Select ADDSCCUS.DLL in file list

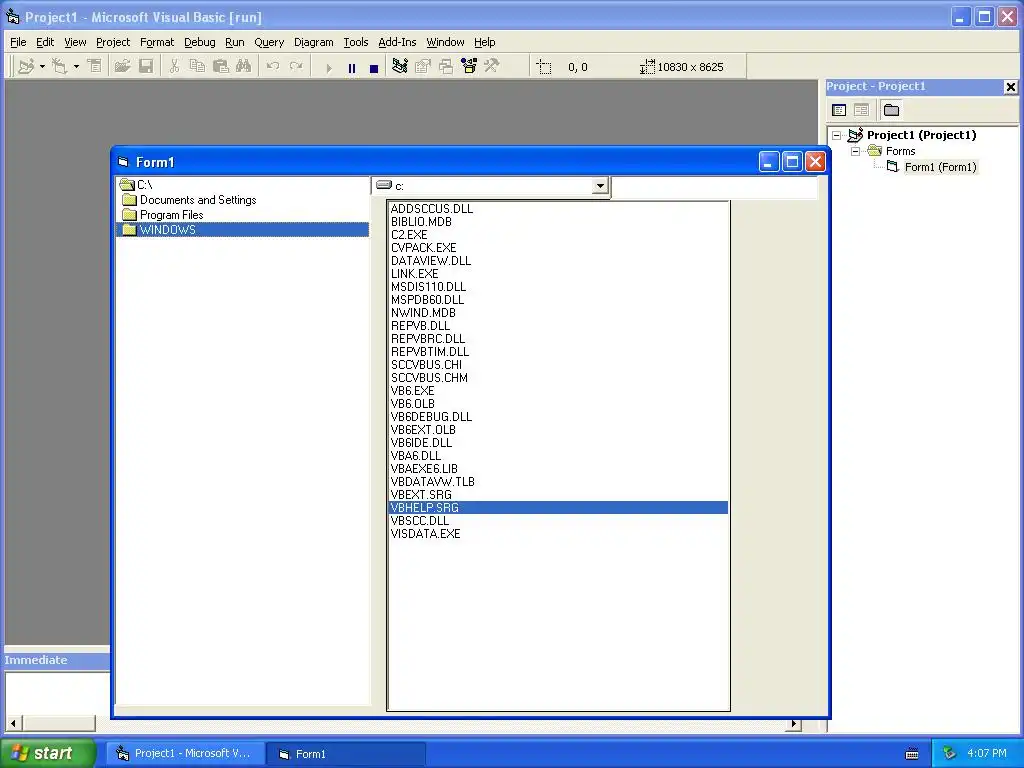point(558,209)
